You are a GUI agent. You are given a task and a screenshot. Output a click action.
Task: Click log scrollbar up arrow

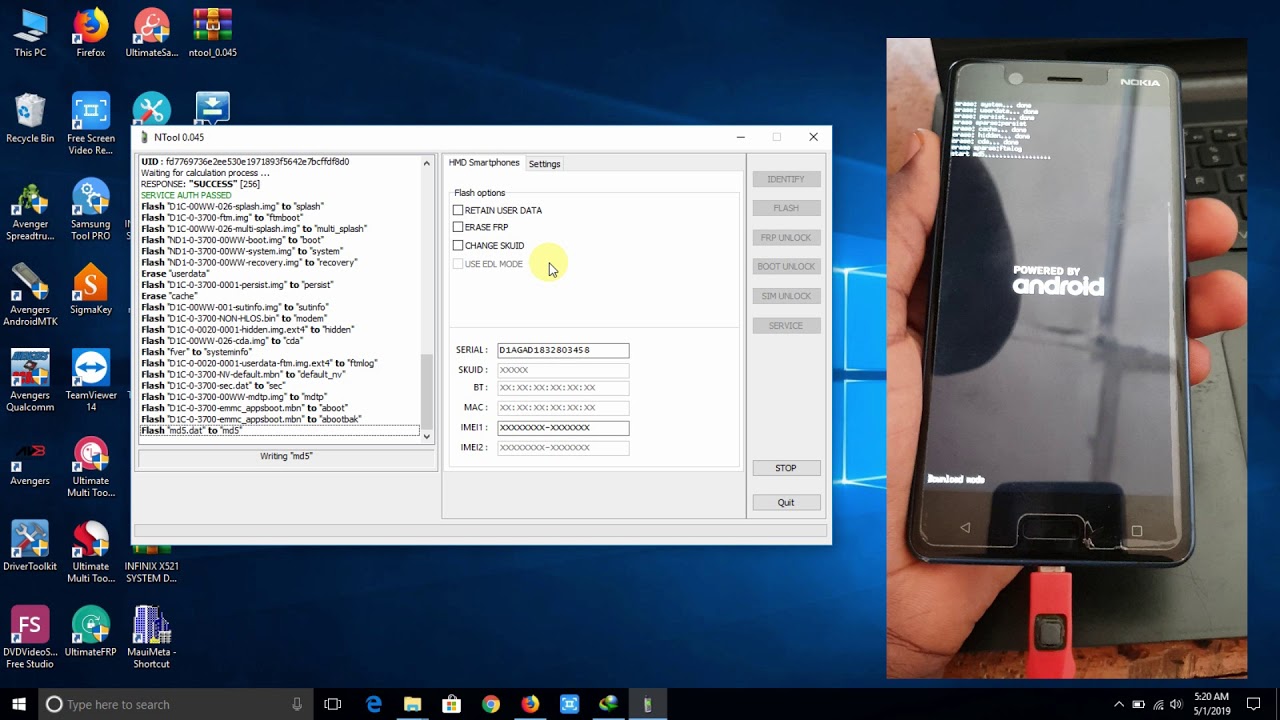[x=427, y=163]
